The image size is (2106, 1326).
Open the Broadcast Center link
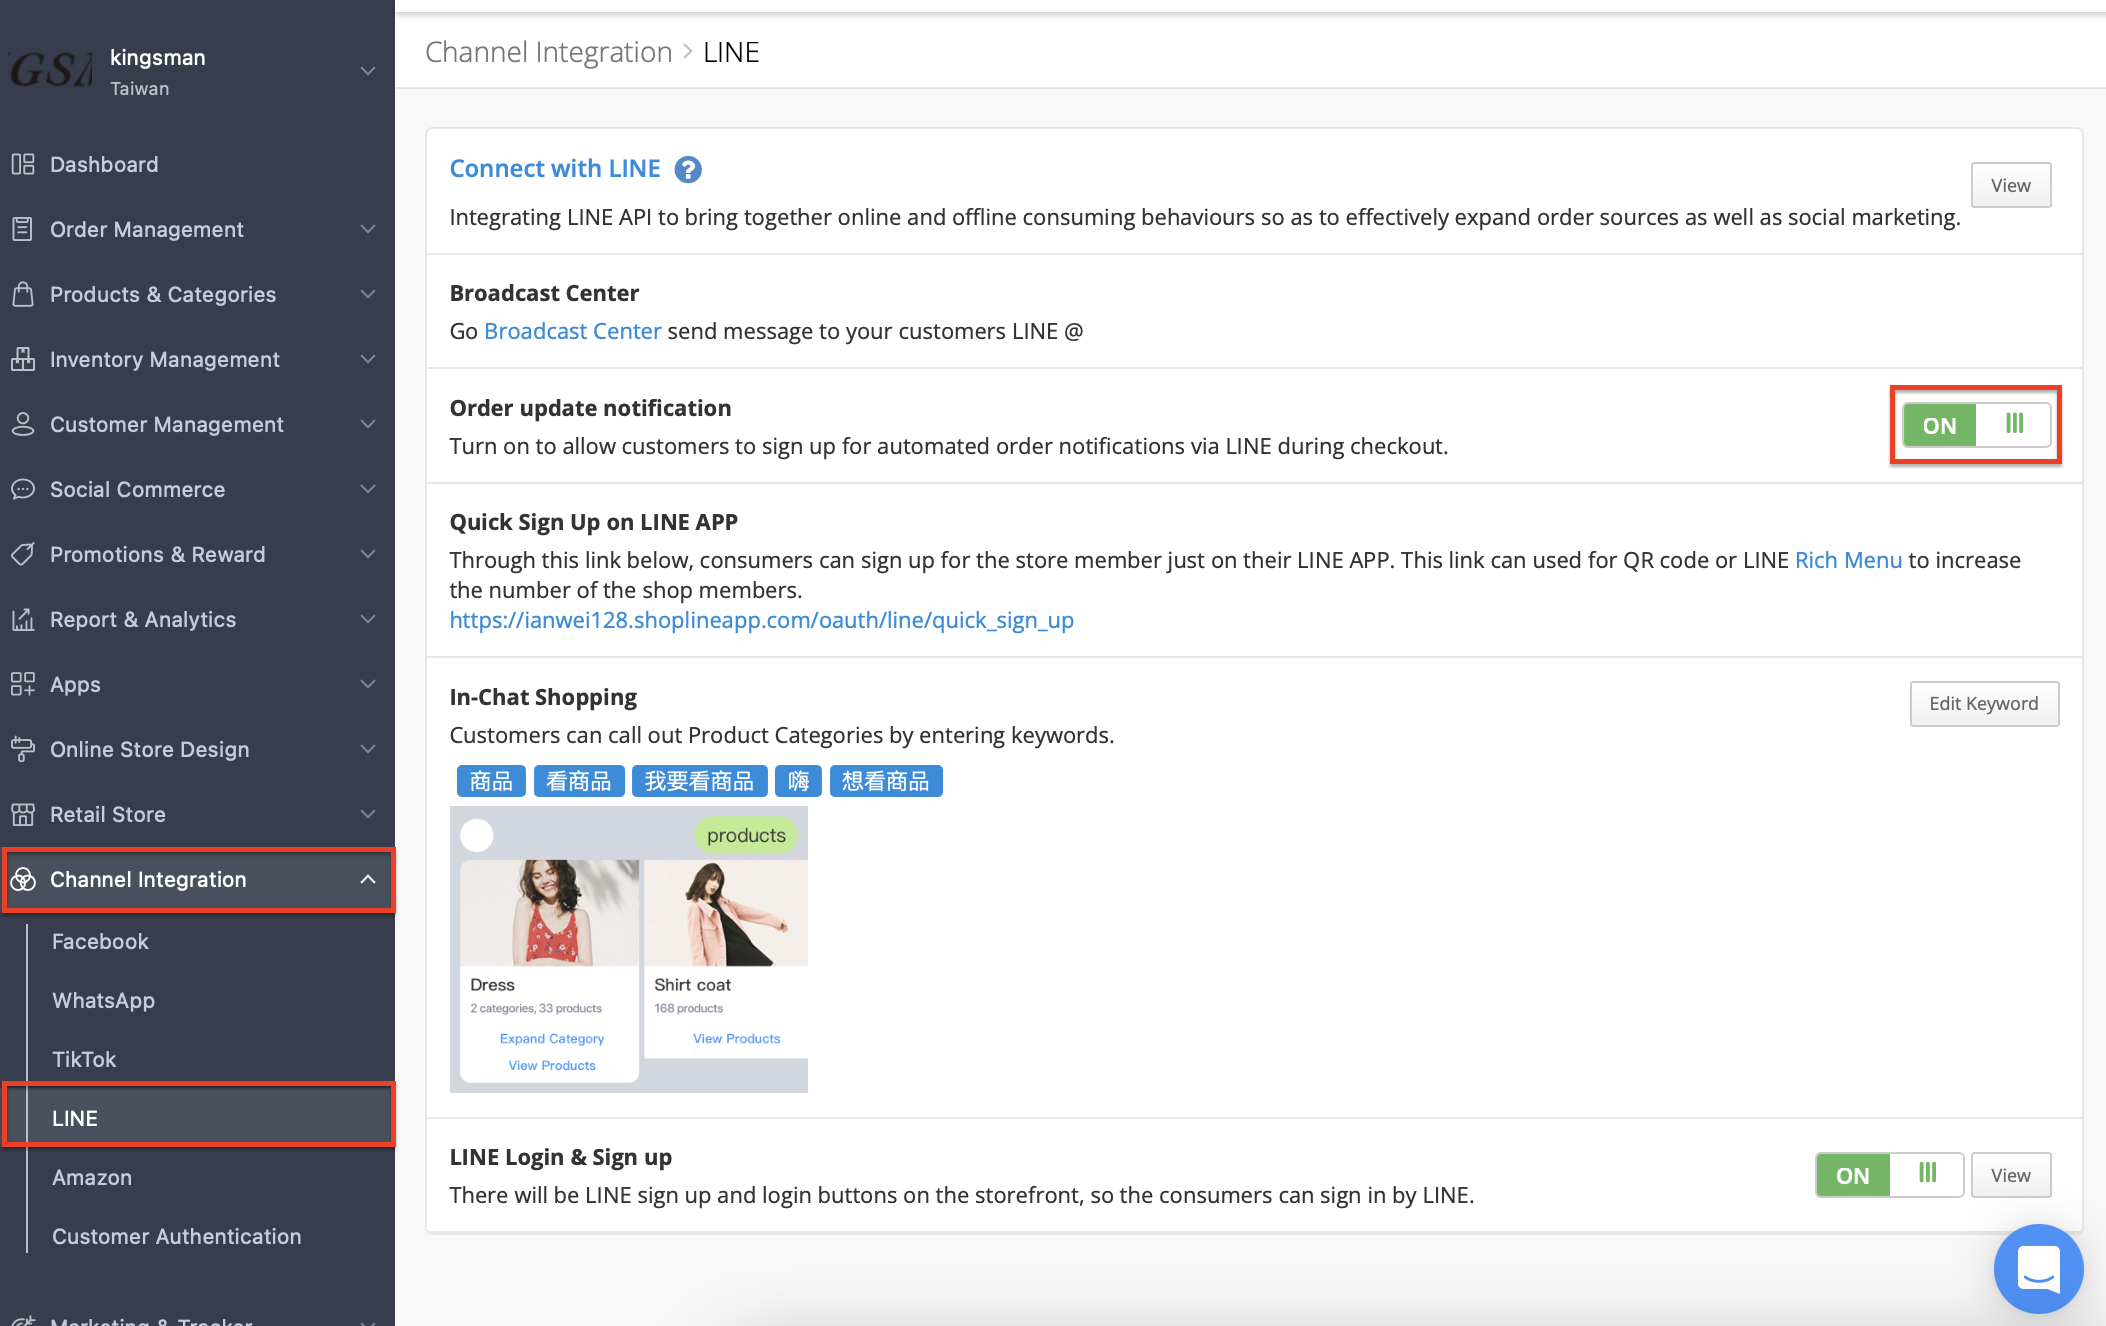click(572, 331)
